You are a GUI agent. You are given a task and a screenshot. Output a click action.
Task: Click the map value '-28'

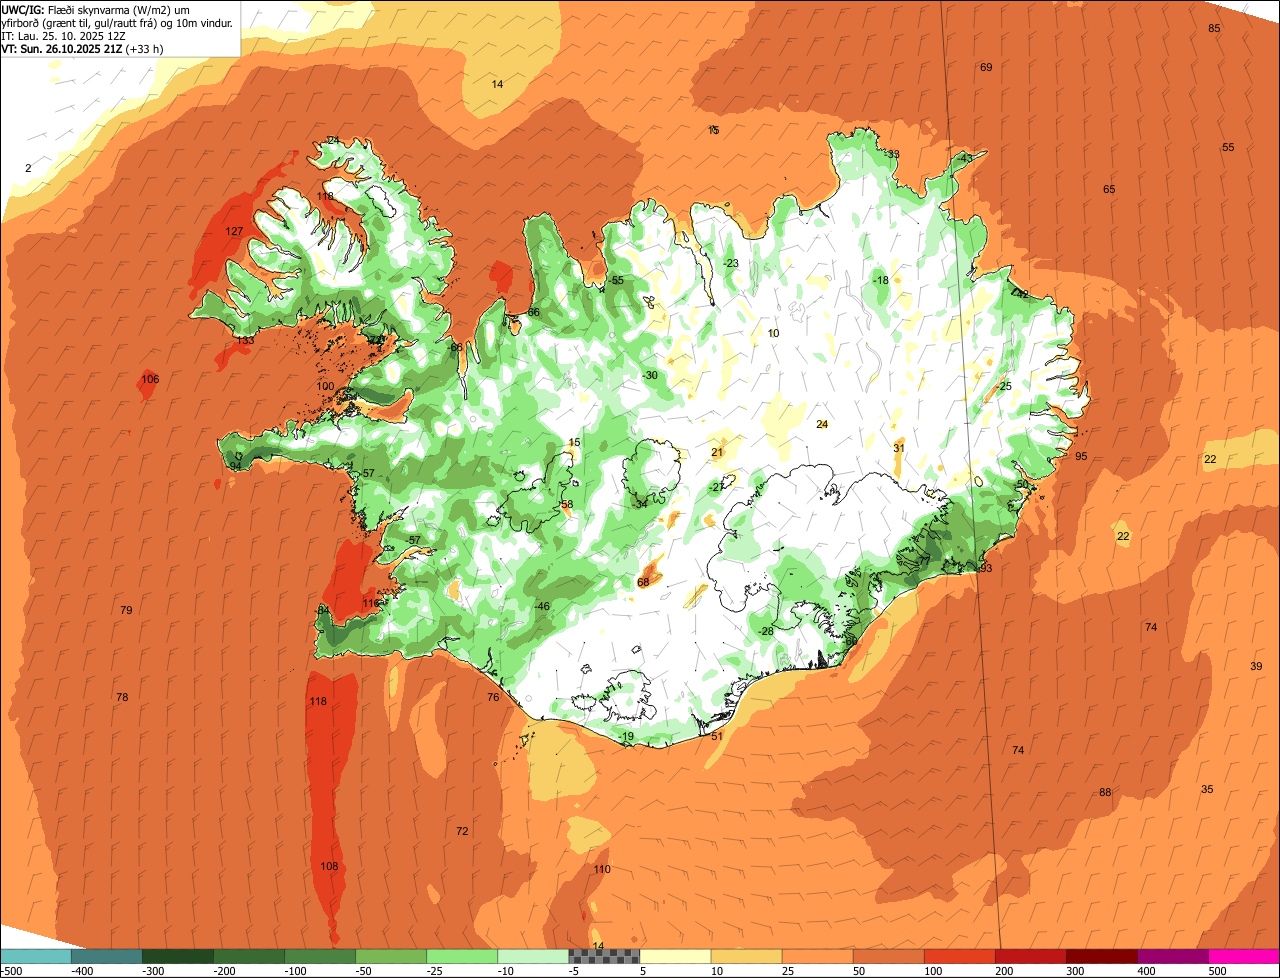[766, 631]
